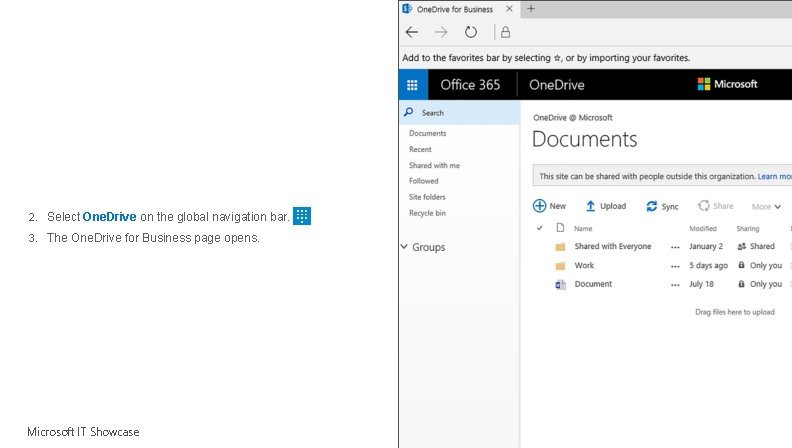Click the lock icon in the Document row

741,284
